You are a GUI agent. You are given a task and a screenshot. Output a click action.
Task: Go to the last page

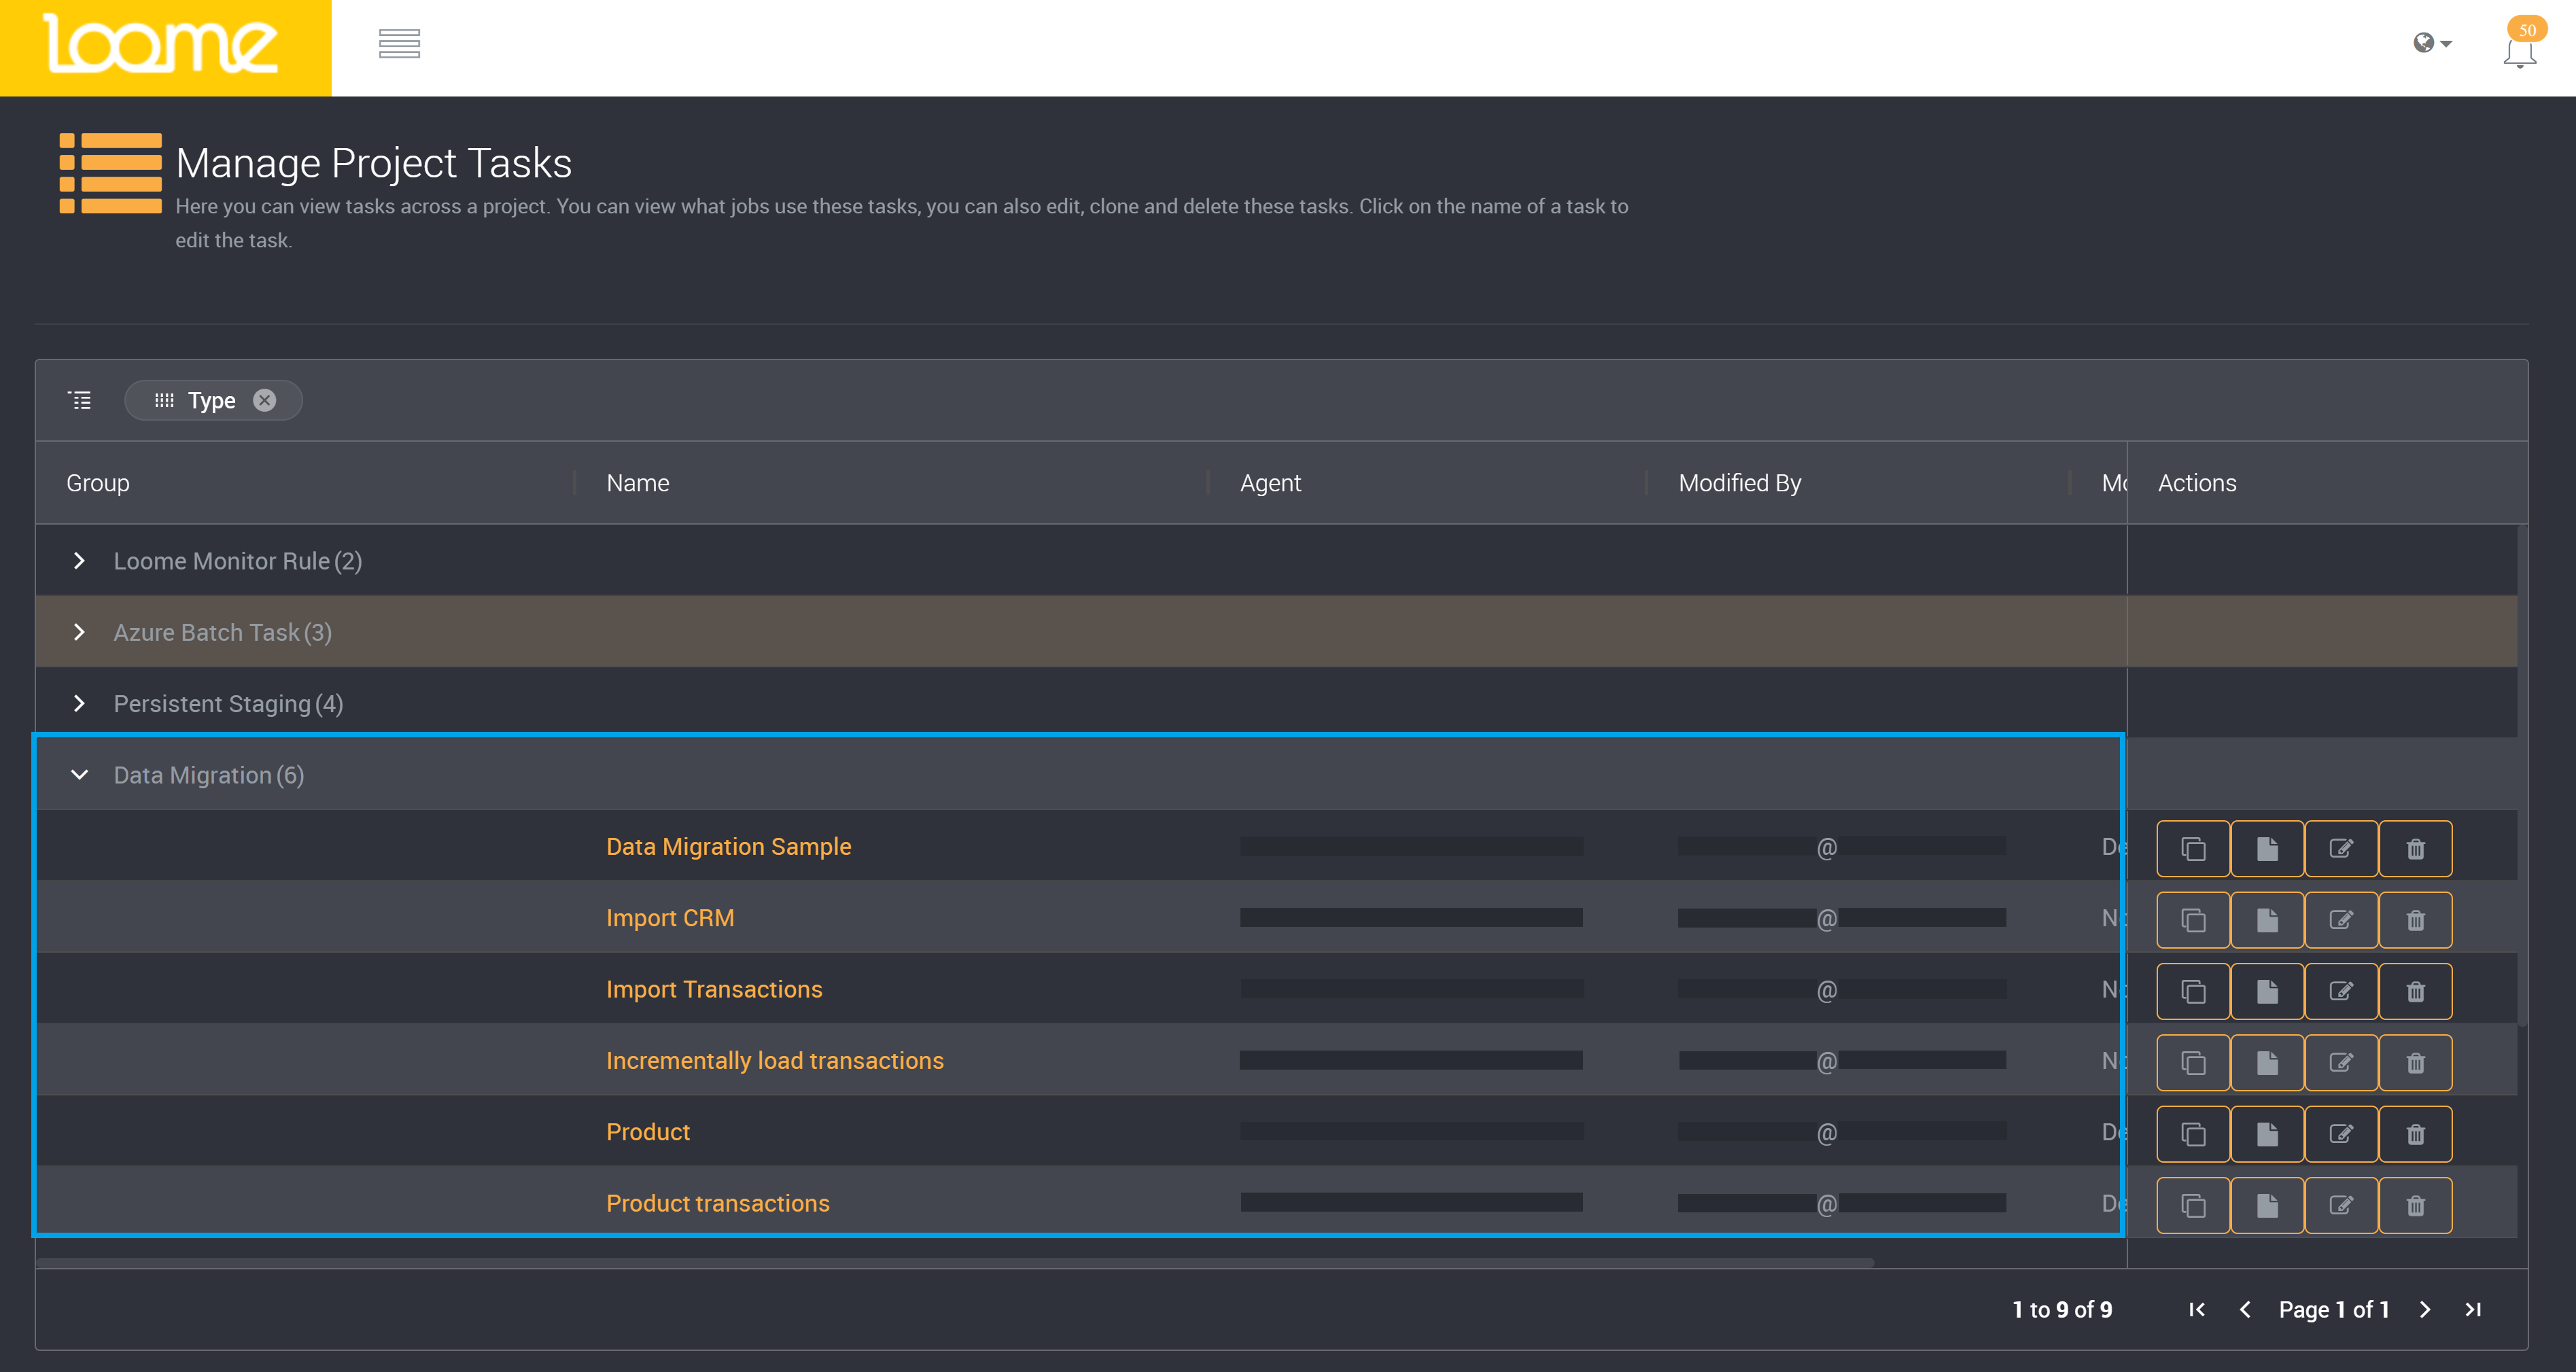2473,1310
